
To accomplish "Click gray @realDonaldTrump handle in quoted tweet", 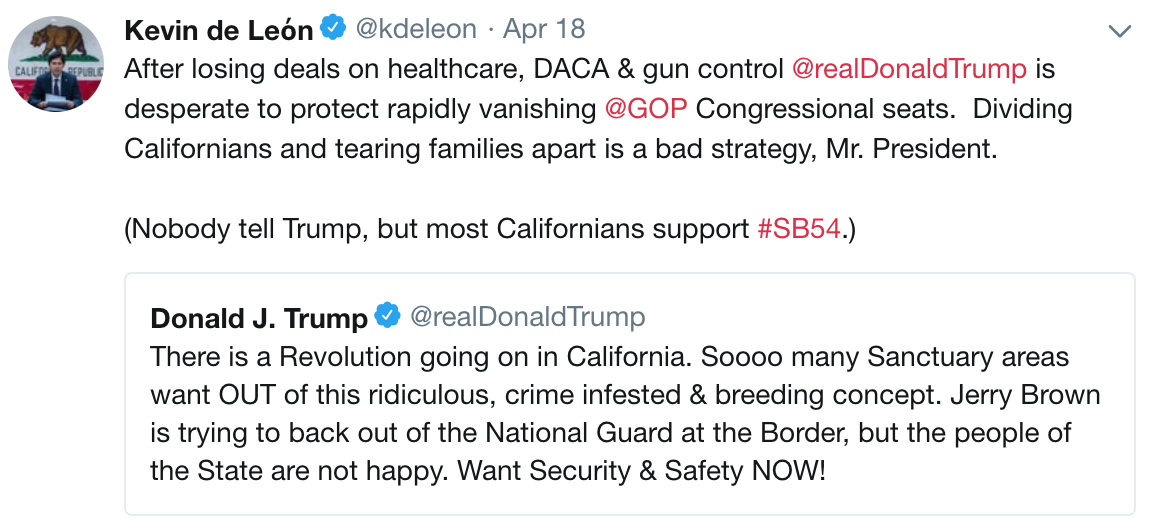I will [x=527, y=317].
